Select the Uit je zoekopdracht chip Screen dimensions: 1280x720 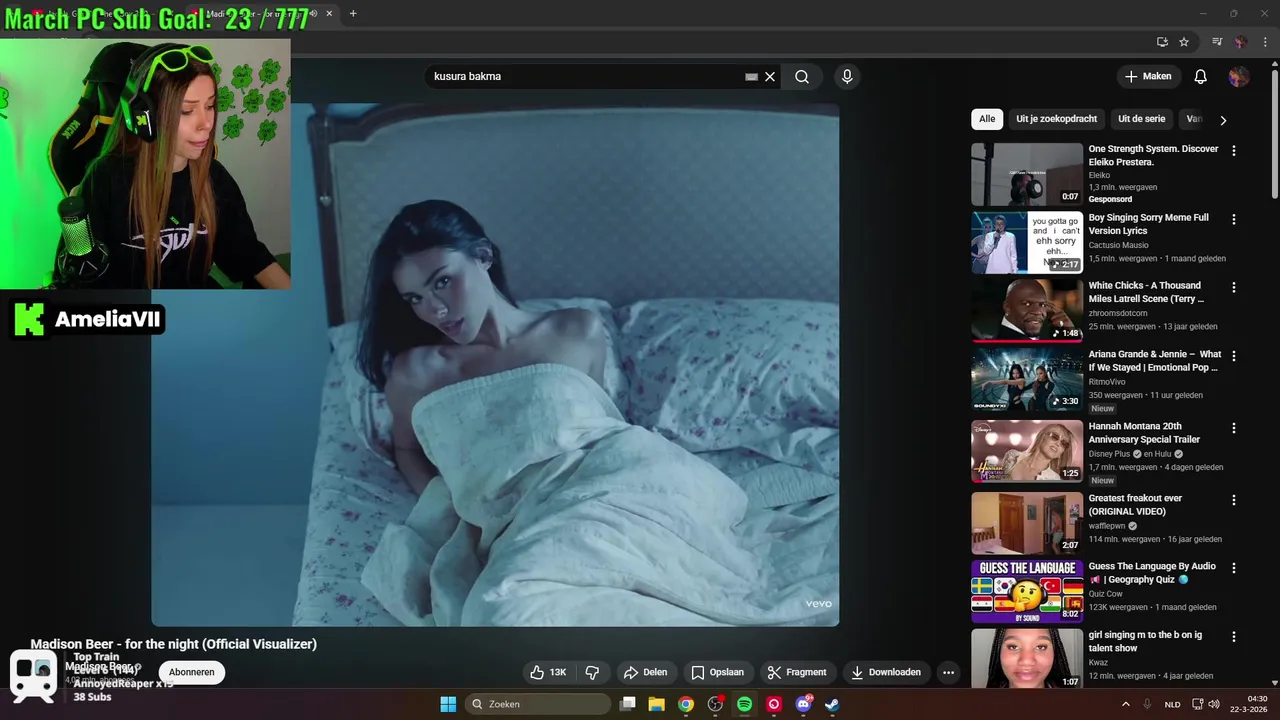click(x=1056, y=119)
